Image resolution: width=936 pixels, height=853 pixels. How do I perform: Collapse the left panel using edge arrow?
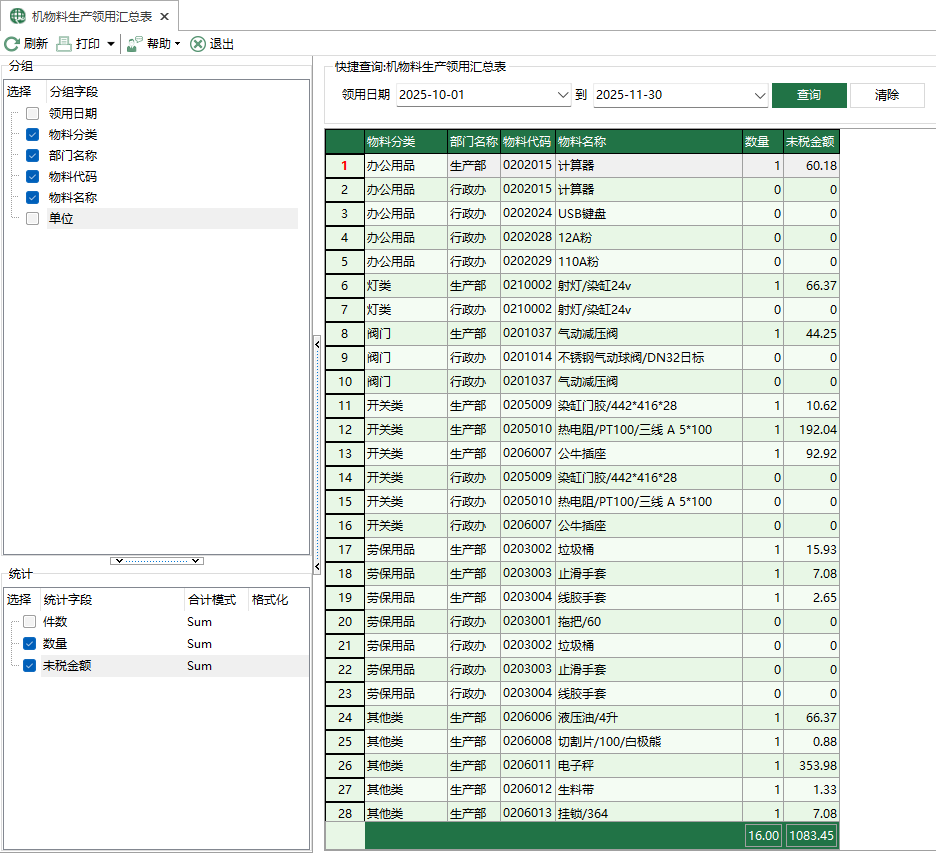pos(317,342)
